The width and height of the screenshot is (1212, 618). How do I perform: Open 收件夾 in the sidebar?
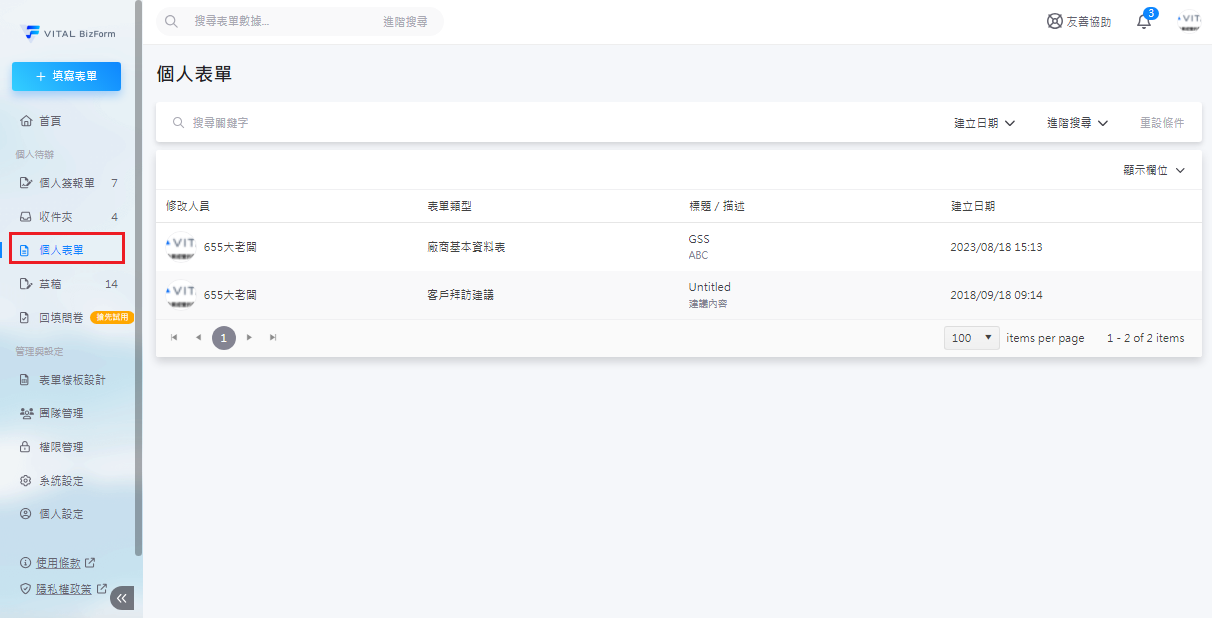[56, 217]
